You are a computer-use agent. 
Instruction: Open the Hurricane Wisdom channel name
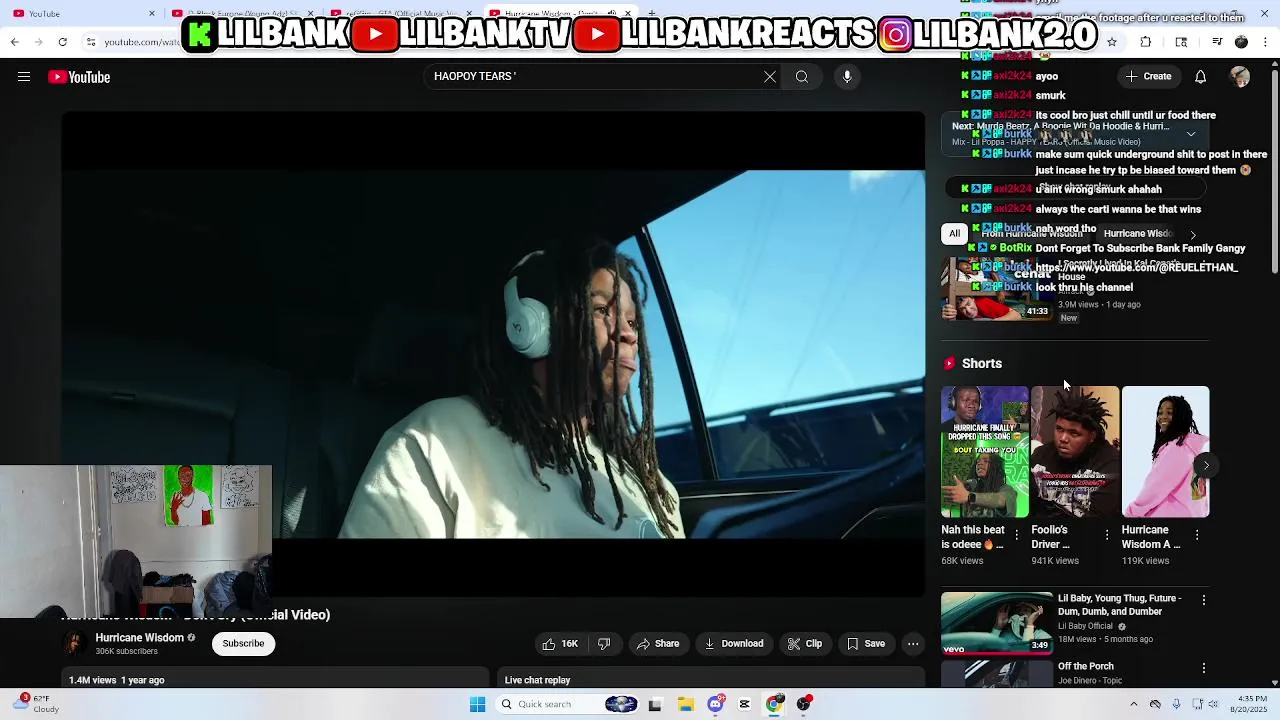click(x=139, y=638)
